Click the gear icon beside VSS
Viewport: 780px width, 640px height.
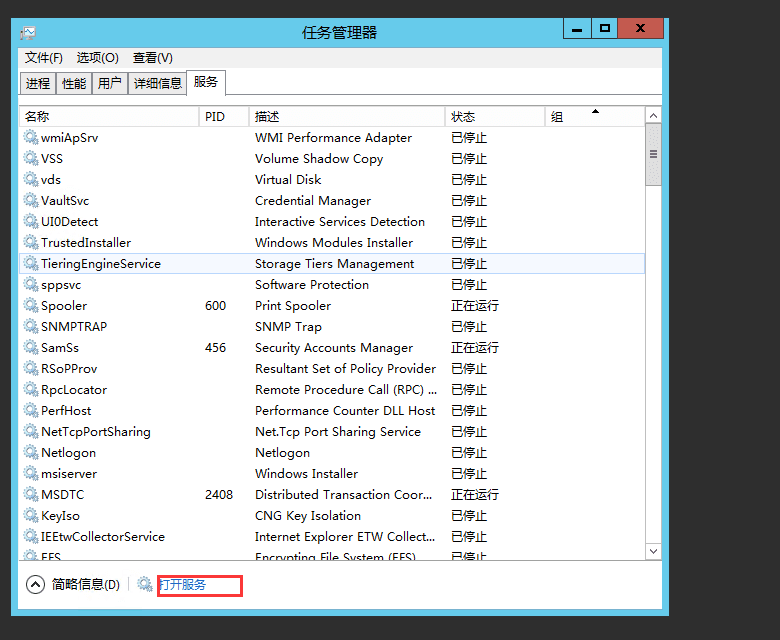31,158
